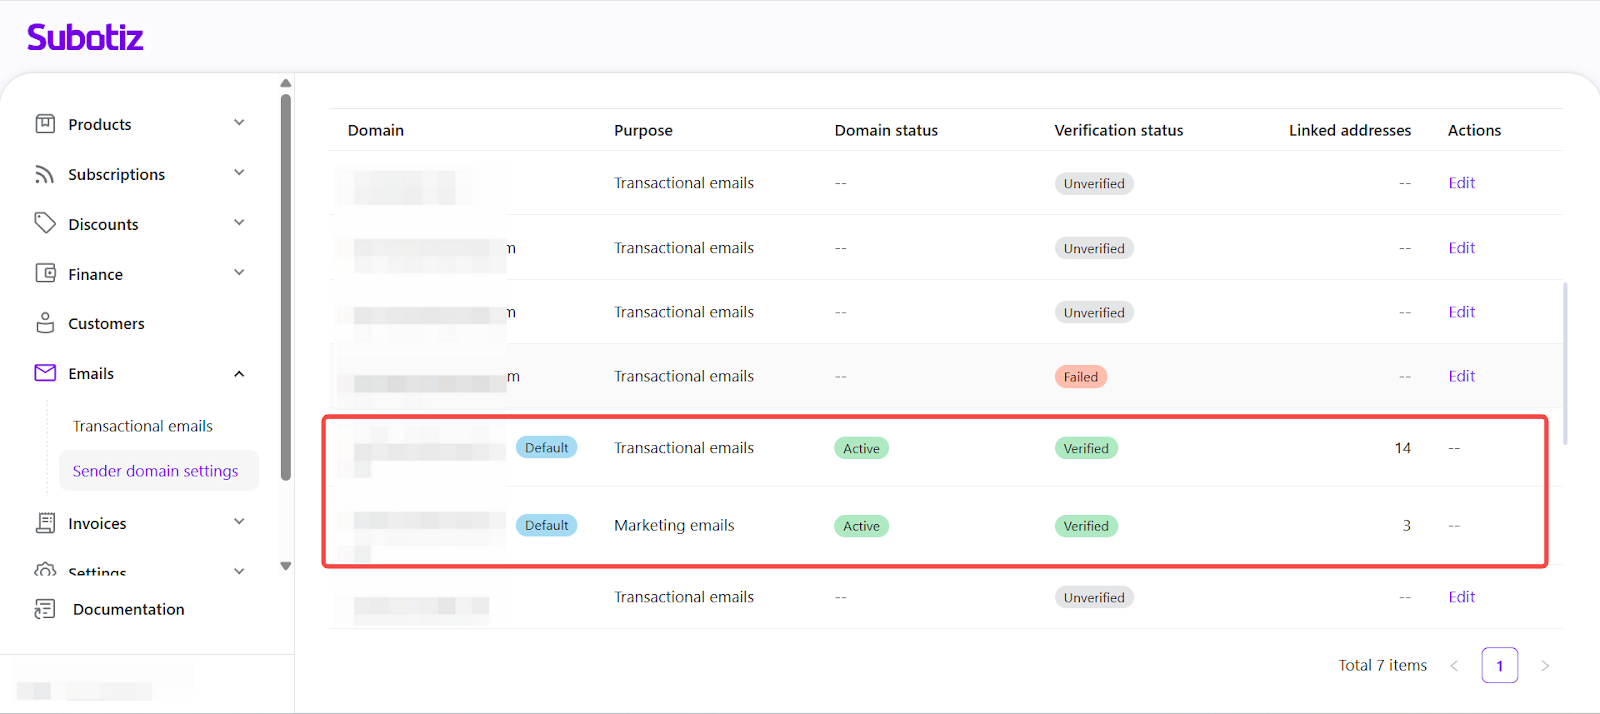Image resolution: width=1600 pixels, height=714 pixels.
Task: Click the Emails envelope icon
Action: click(x=45, y=373)
